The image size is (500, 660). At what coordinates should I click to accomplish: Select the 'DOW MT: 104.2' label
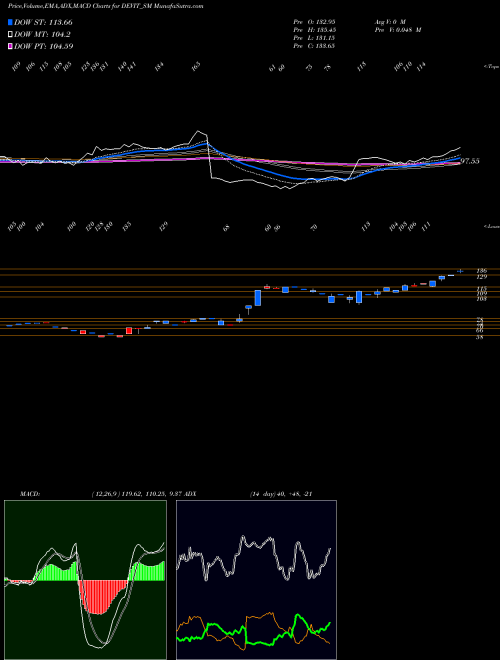[x=42, y=35]
